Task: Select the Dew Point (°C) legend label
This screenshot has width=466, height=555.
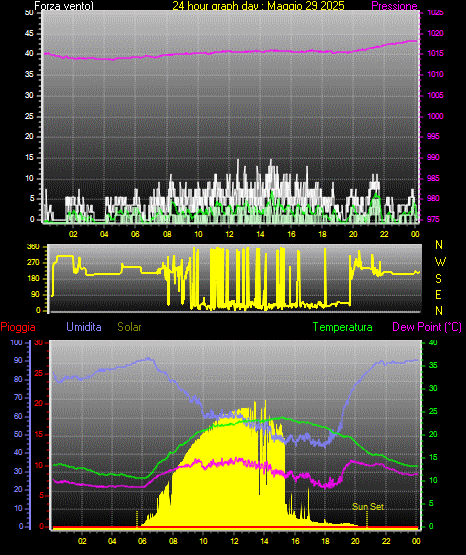Action: 427,327
